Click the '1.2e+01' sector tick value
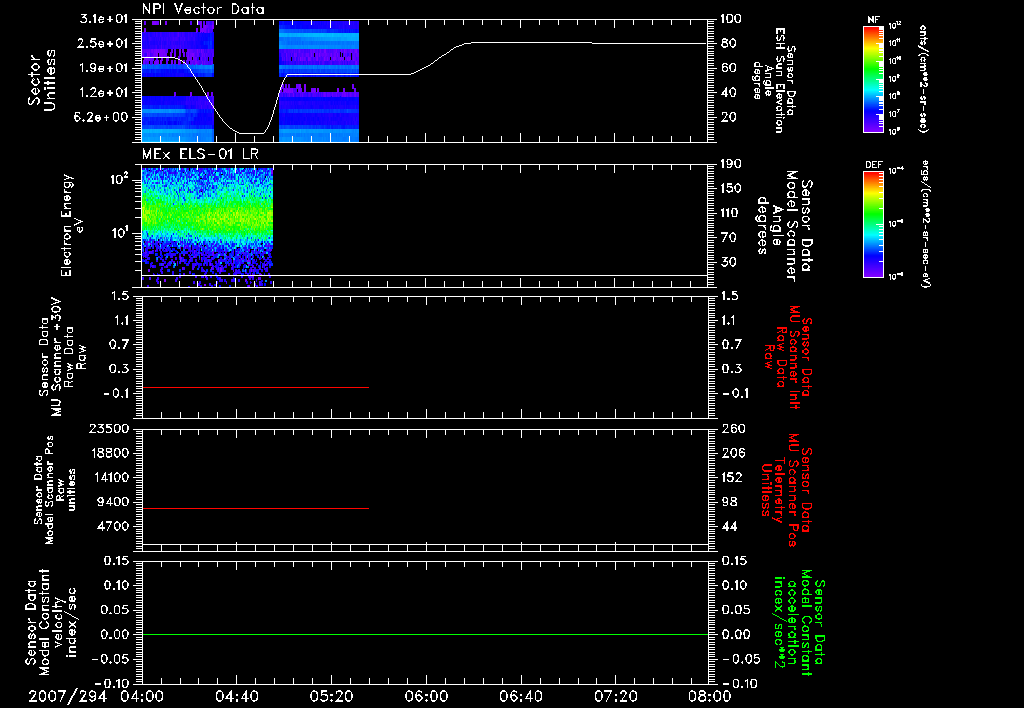This screenshot has width=1024, height=708. (x=104, y=93)
